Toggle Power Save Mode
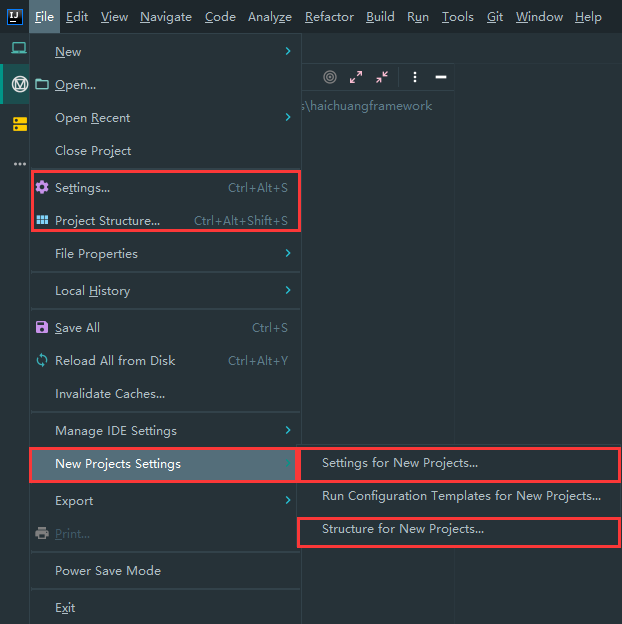This screenshot has height=624, width=622. click(x=108, y=571)
